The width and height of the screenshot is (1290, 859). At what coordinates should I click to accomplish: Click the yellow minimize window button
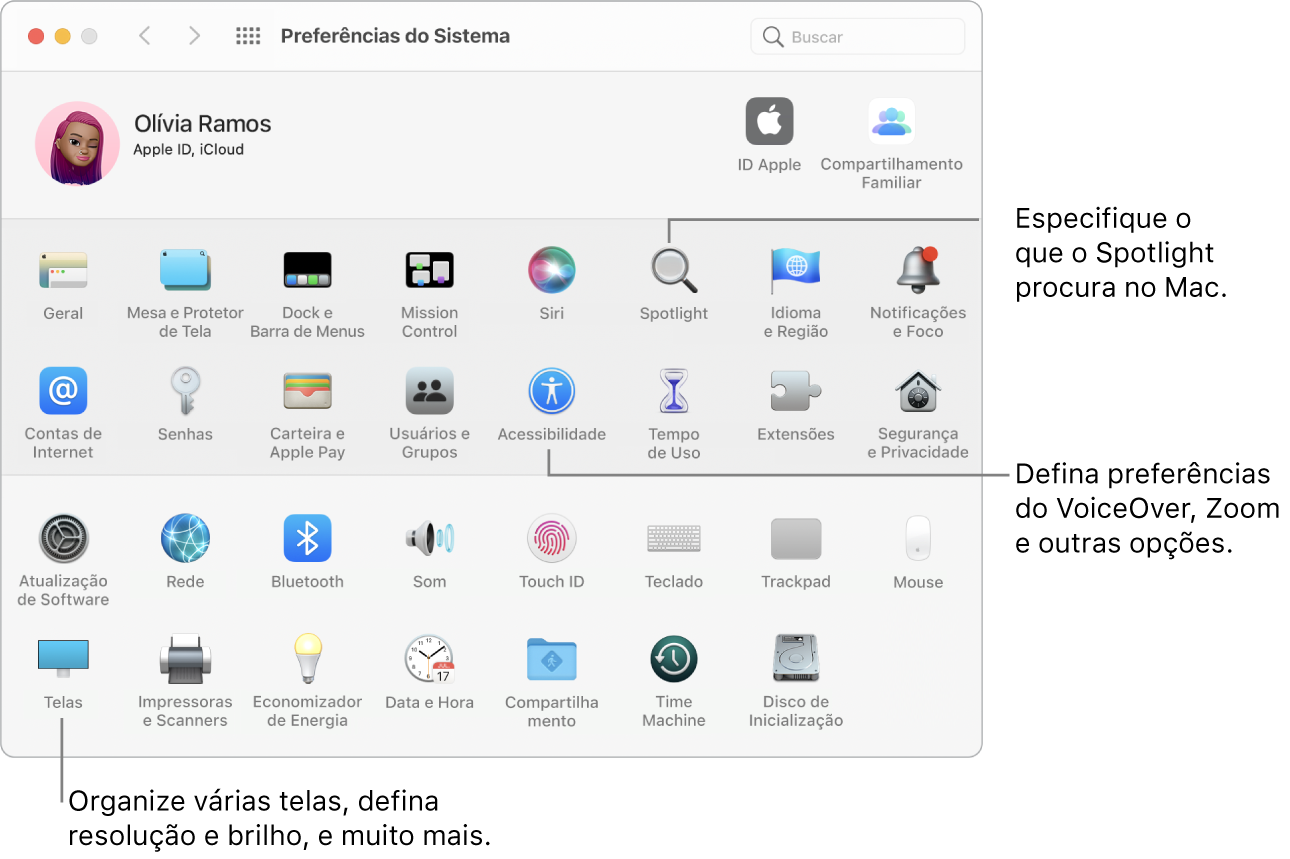click(x=62, y=36)
